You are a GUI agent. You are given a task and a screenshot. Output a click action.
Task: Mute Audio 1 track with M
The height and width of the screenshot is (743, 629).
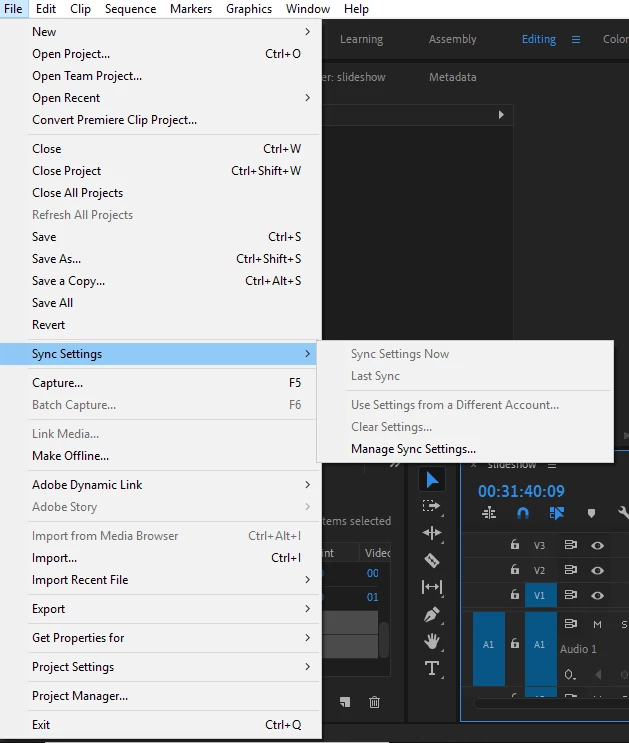pyautogui.click(x=597, y=625)
